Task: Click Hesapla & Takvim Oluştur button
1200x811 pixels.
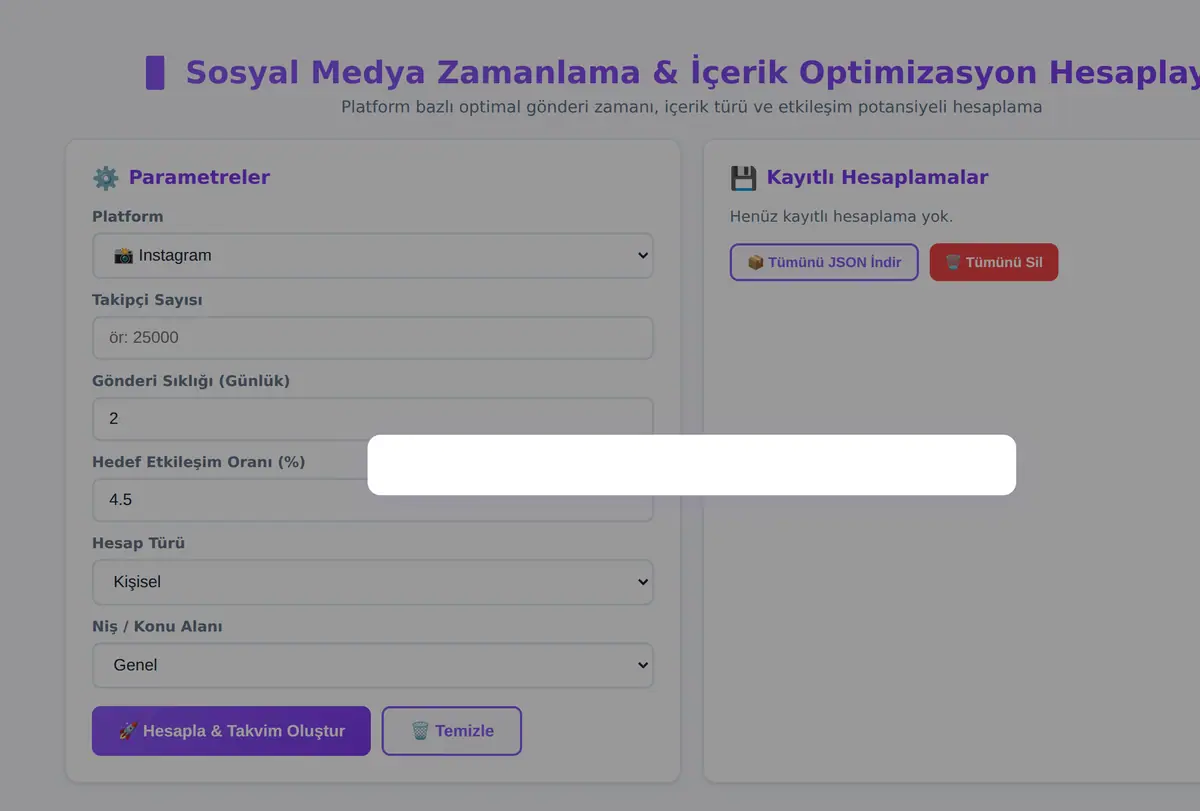Action: coord(231,731)
